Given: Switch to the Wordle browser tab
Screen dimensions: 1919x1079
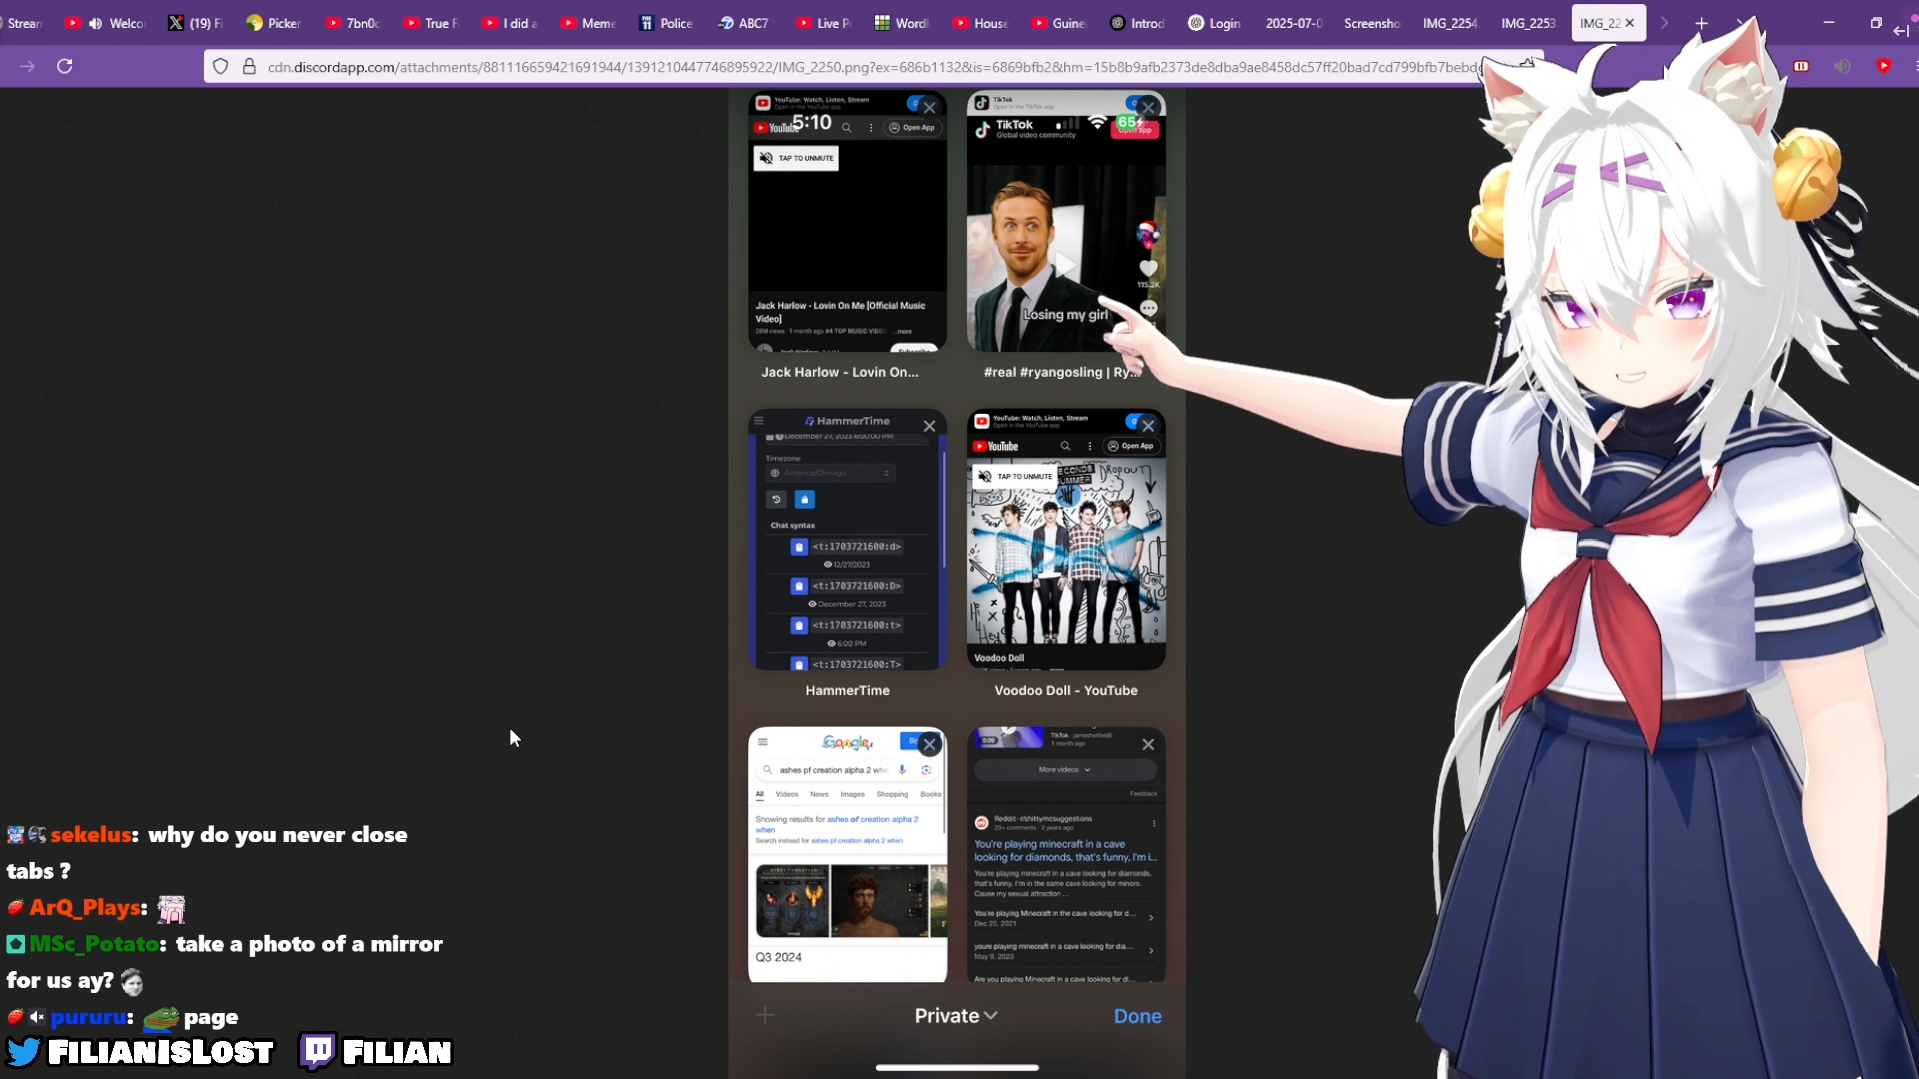Looking at the screenshot, I should [x=900, y=23].
